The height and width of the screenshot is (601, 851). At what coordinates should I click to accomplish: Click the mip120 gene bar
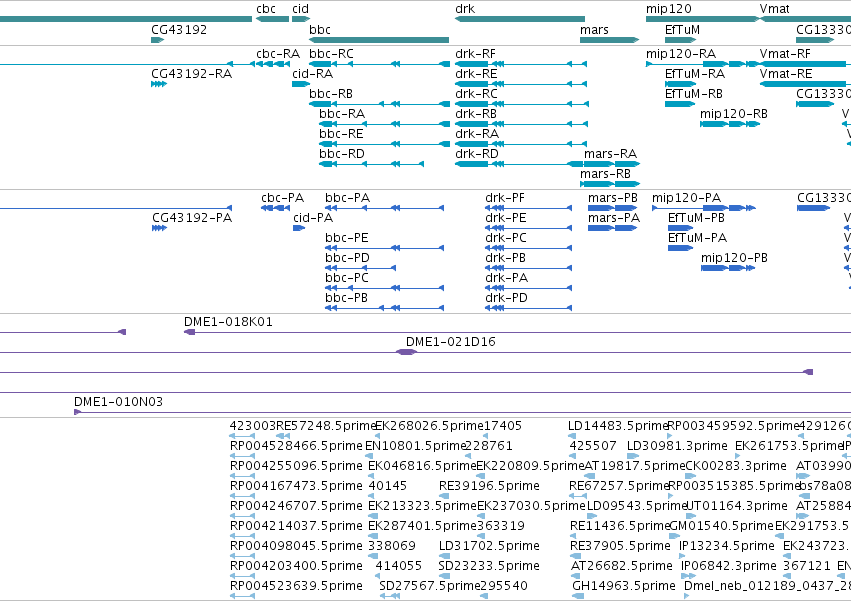(x=702, y=19)
